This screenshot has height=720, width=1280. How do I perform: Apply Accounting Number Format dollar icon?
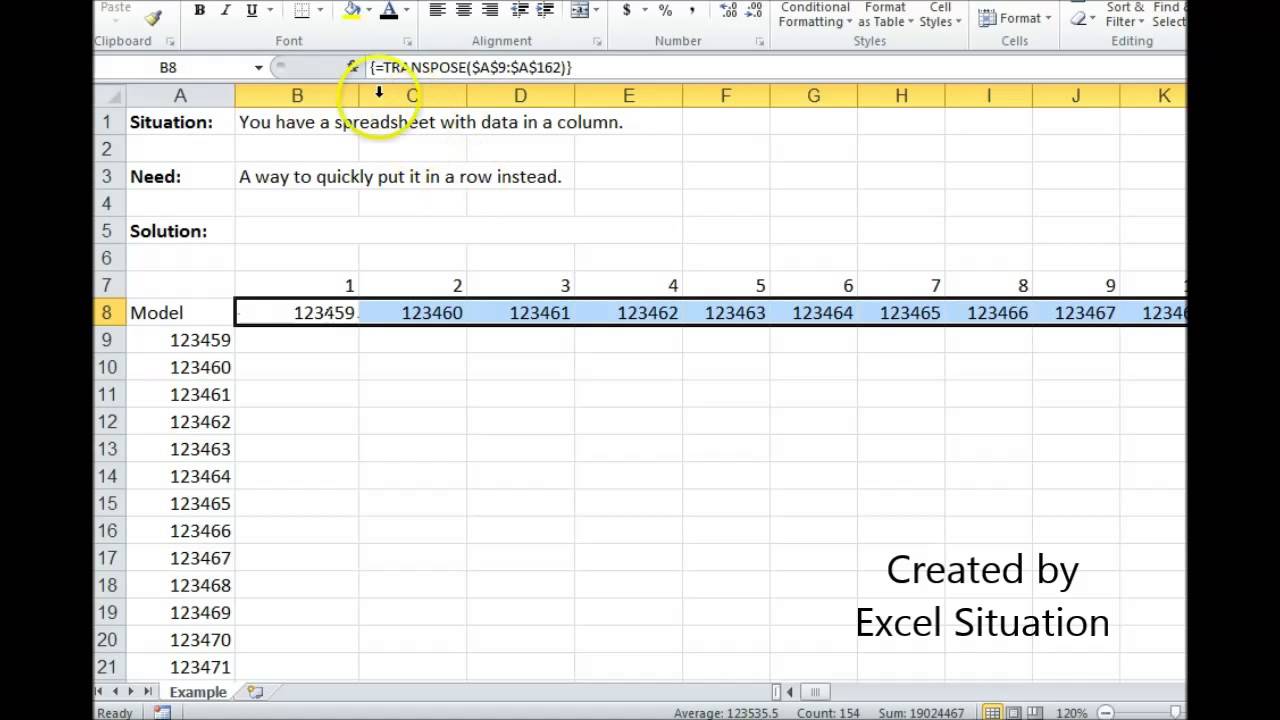[x=626, y=10]
